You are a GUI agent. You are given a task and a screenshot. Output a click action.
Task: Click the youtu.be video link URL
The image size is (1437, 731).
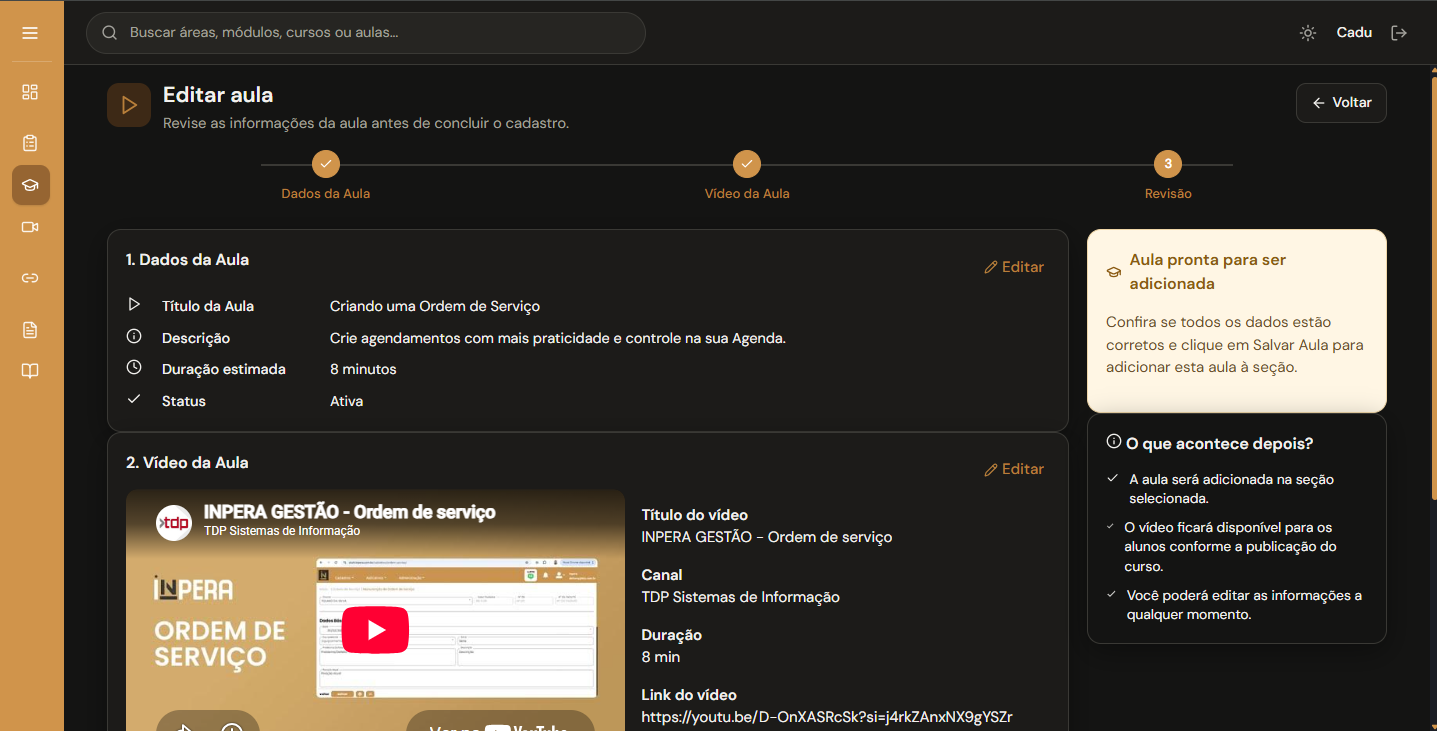(x=827, y=717)
